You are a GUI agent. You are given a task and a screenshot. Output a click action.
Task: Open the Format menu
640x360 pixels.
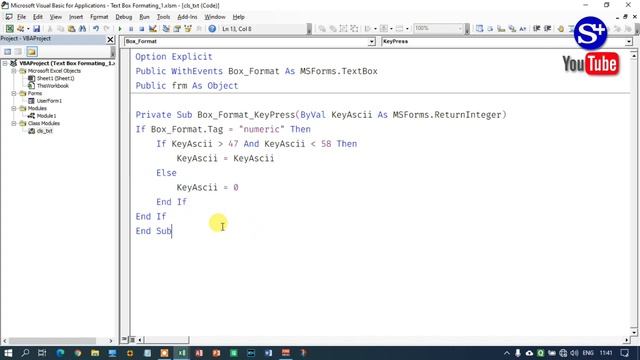click(x=99, y=17)
